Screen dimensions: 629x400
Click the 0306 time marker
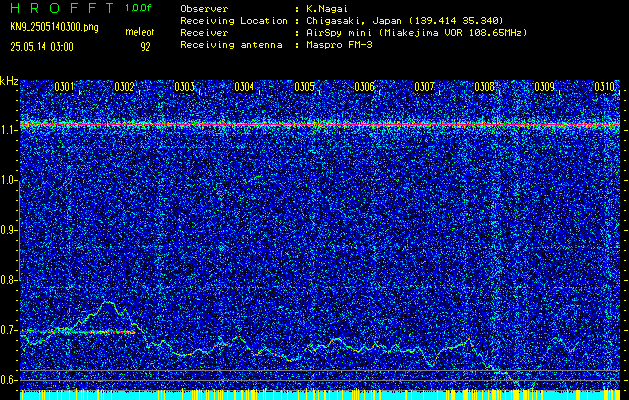[364, 87]
